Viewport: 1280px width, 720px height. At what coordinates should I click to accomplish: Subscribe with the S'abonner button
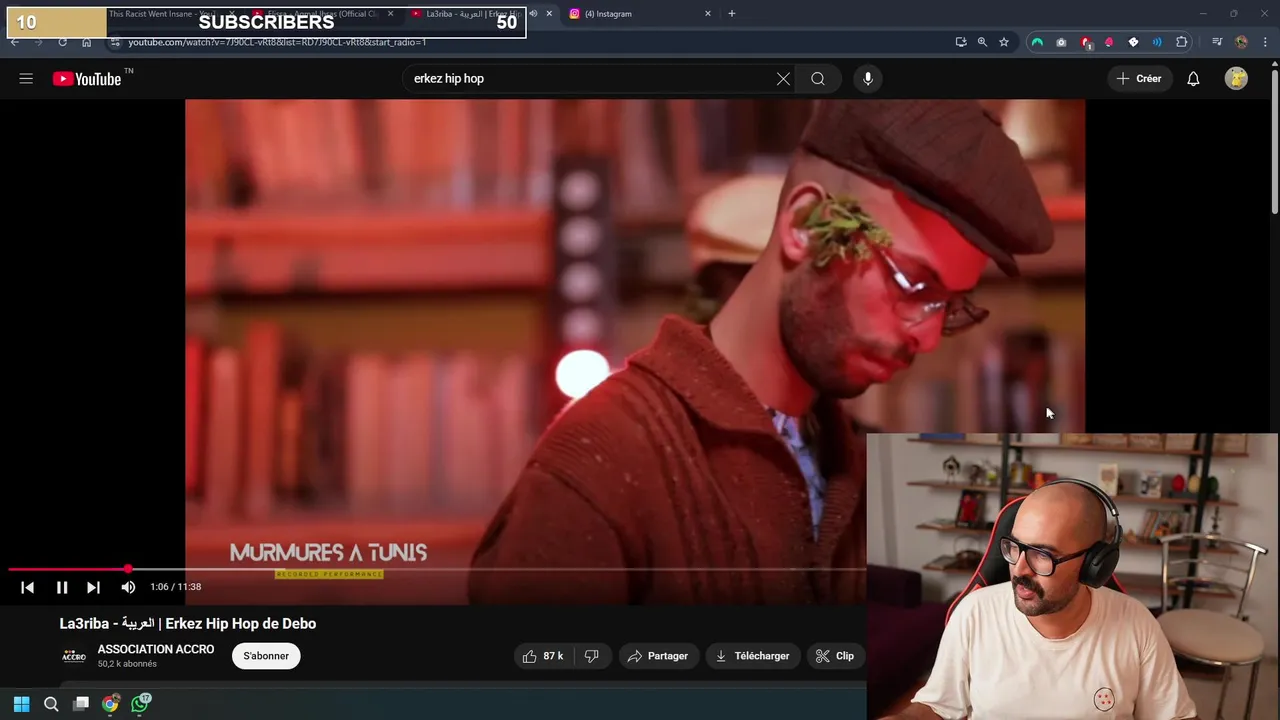click(x=266, y=656)
